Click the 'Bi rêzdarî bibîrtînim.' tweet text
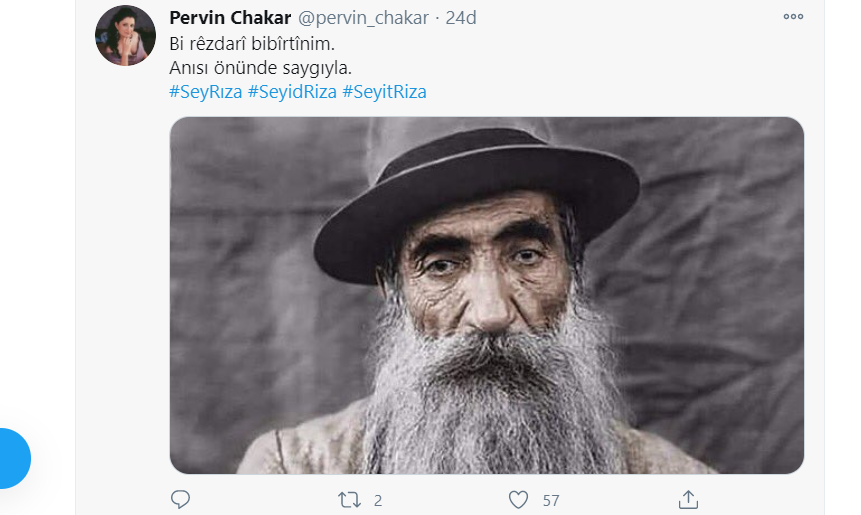Image resolution: width=861 pixels, height=515 pixels. [252, 43]
